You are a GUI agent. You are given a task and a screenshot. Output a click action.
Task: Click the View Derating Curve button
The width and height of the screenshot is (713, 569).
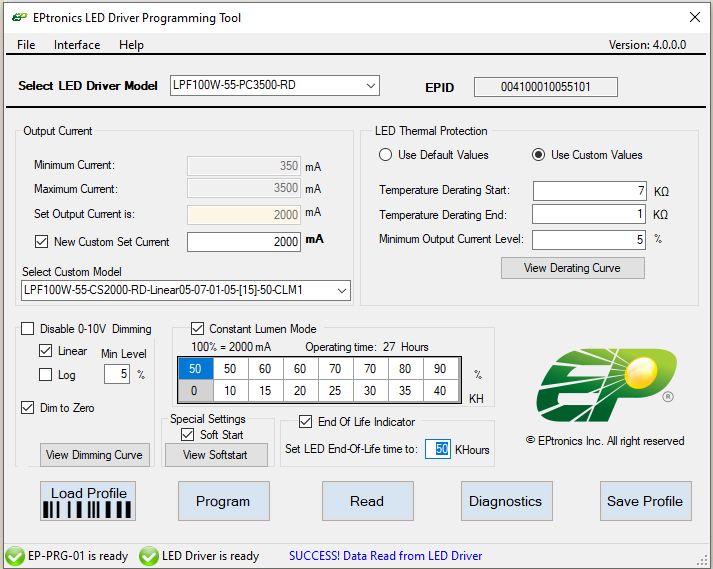coord(572,268)
